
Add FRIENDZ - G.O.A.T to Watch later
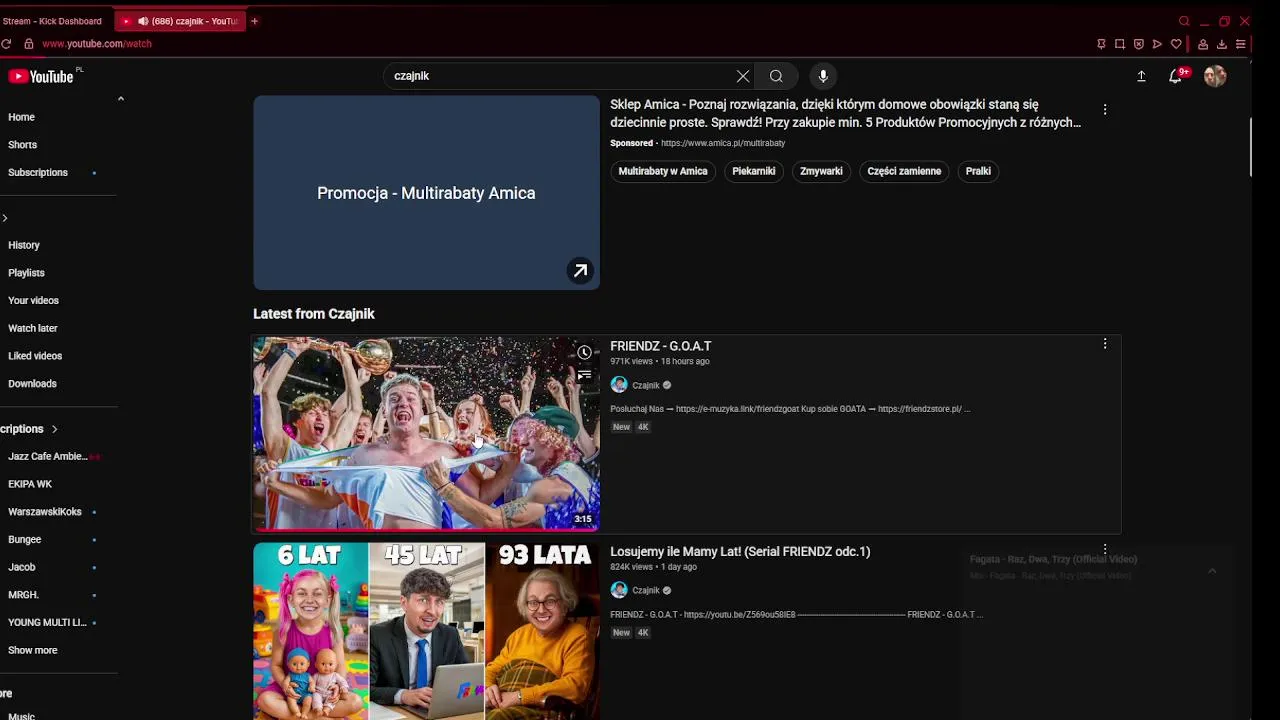point(584,352)
